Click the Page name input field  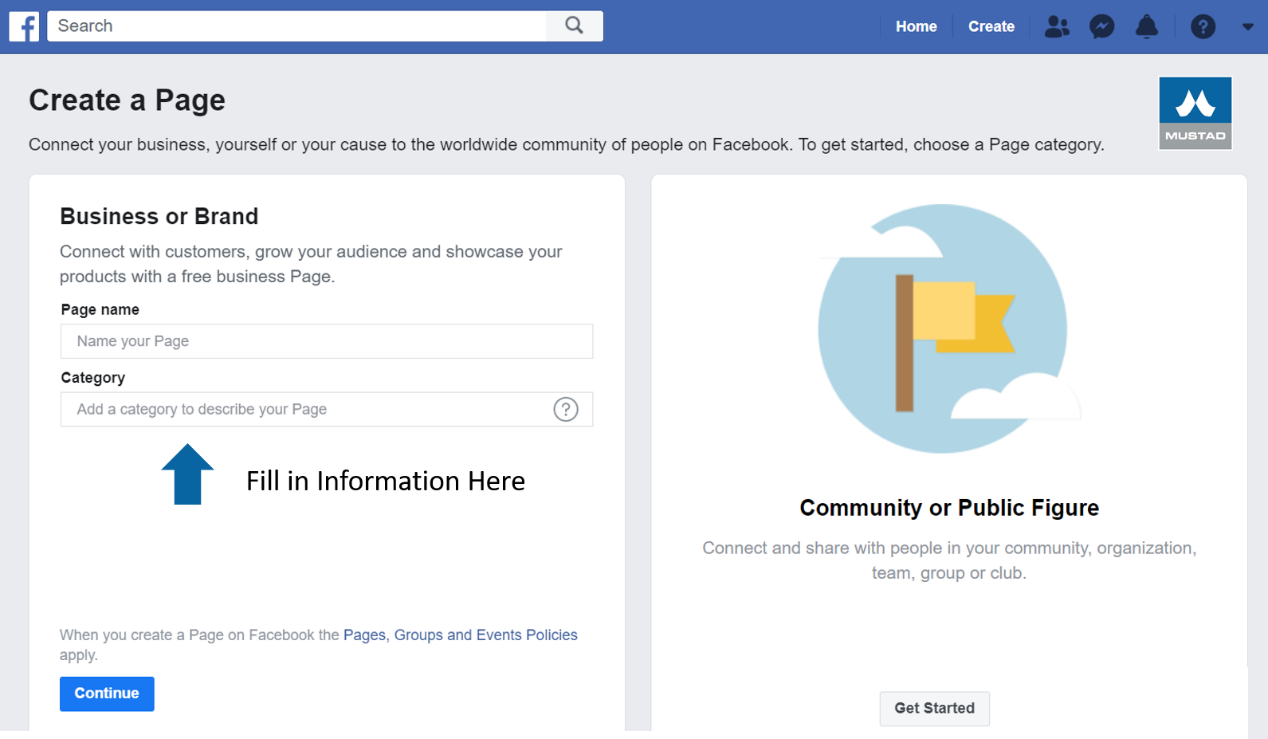point(327,341)
